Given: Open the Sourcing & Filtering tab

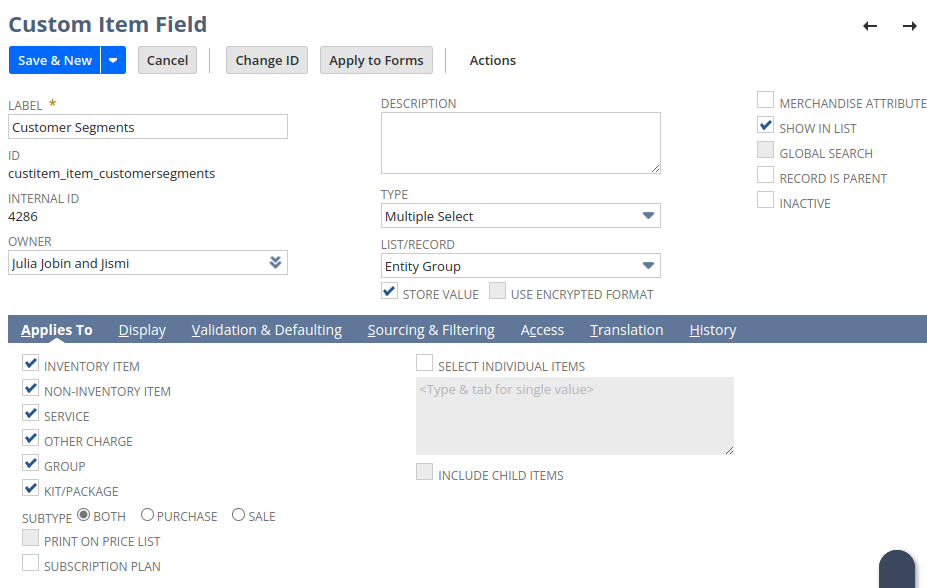Looking at the screenshot, I should tap(431, 330).
